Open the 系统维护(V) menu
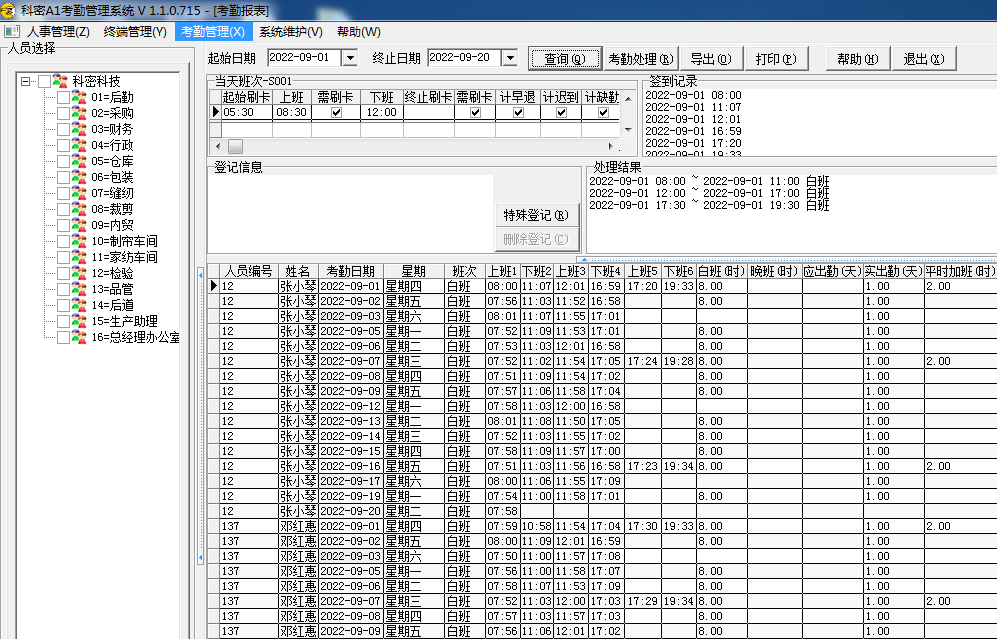This screenshot has width=997, height=639. (291, 32)
